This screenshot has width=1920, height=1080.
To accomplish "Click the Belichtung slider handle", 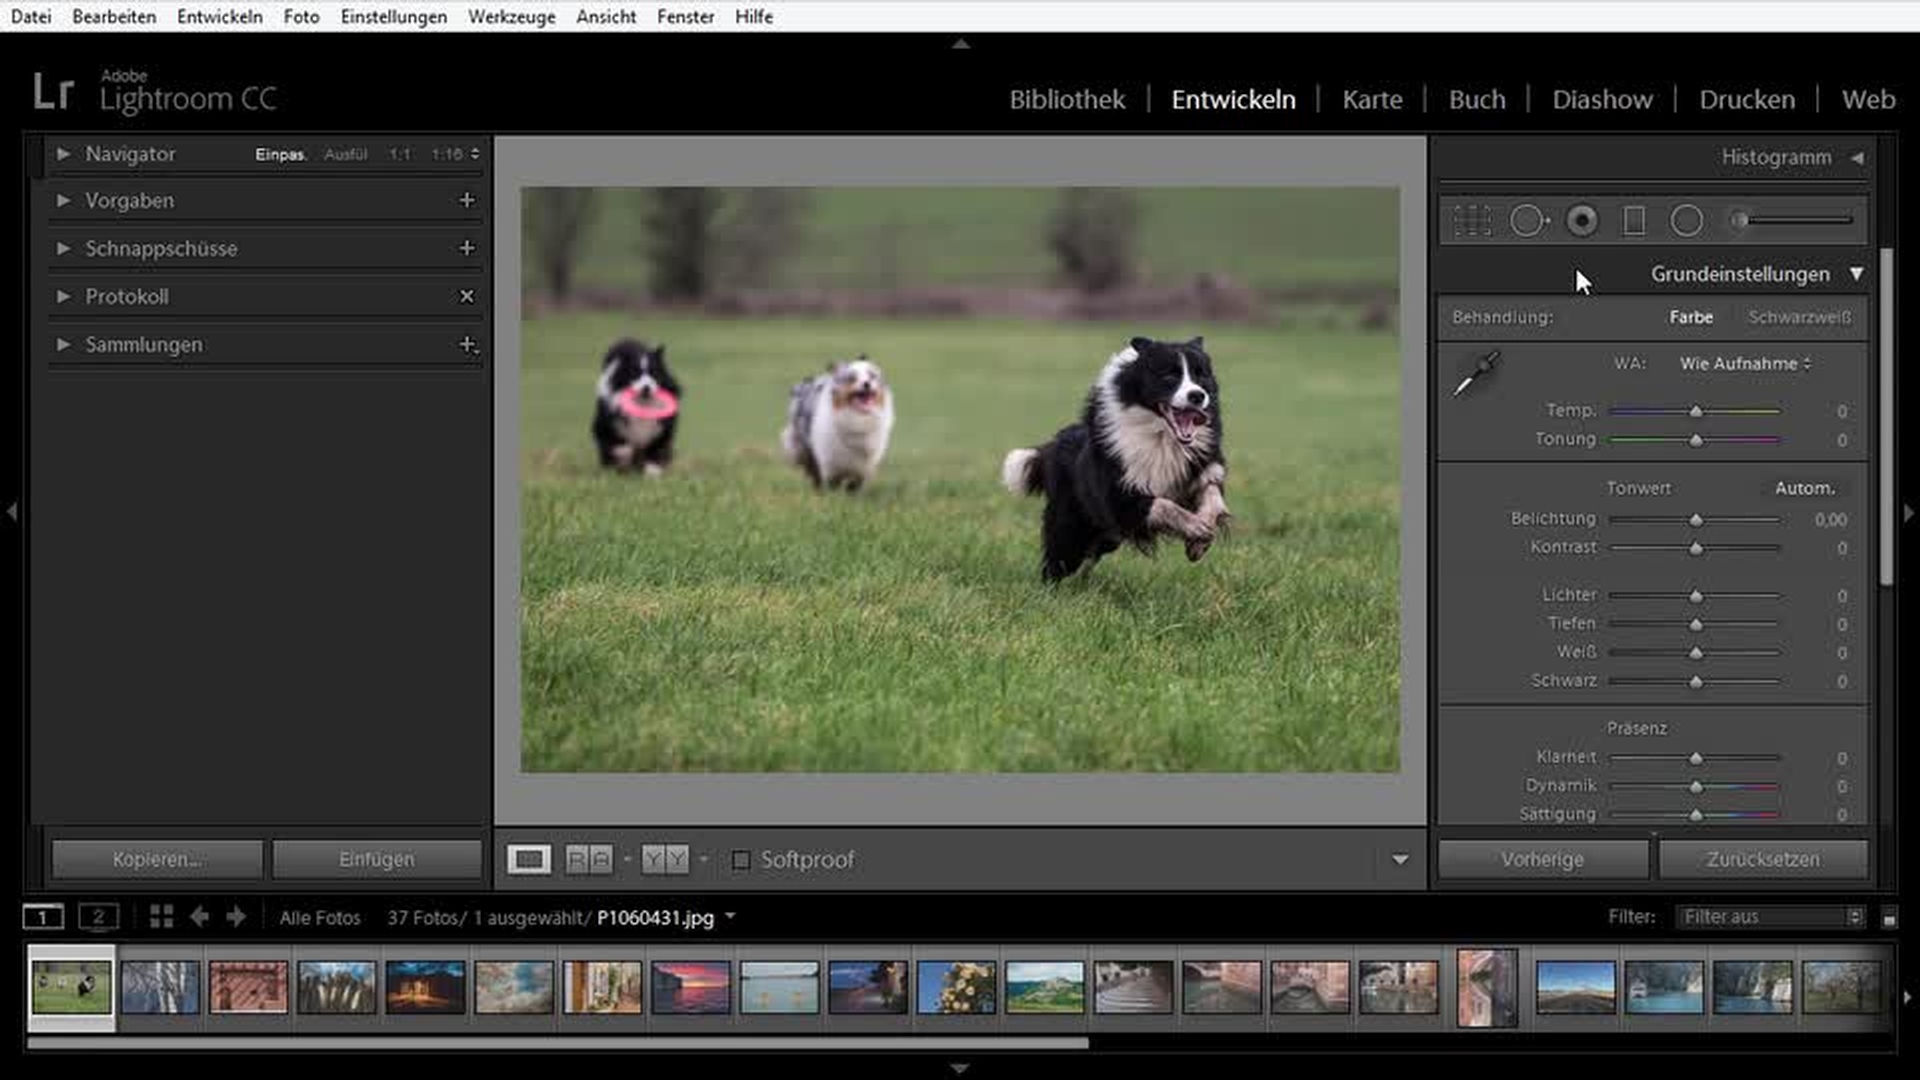I will (x=1696, y=520).
